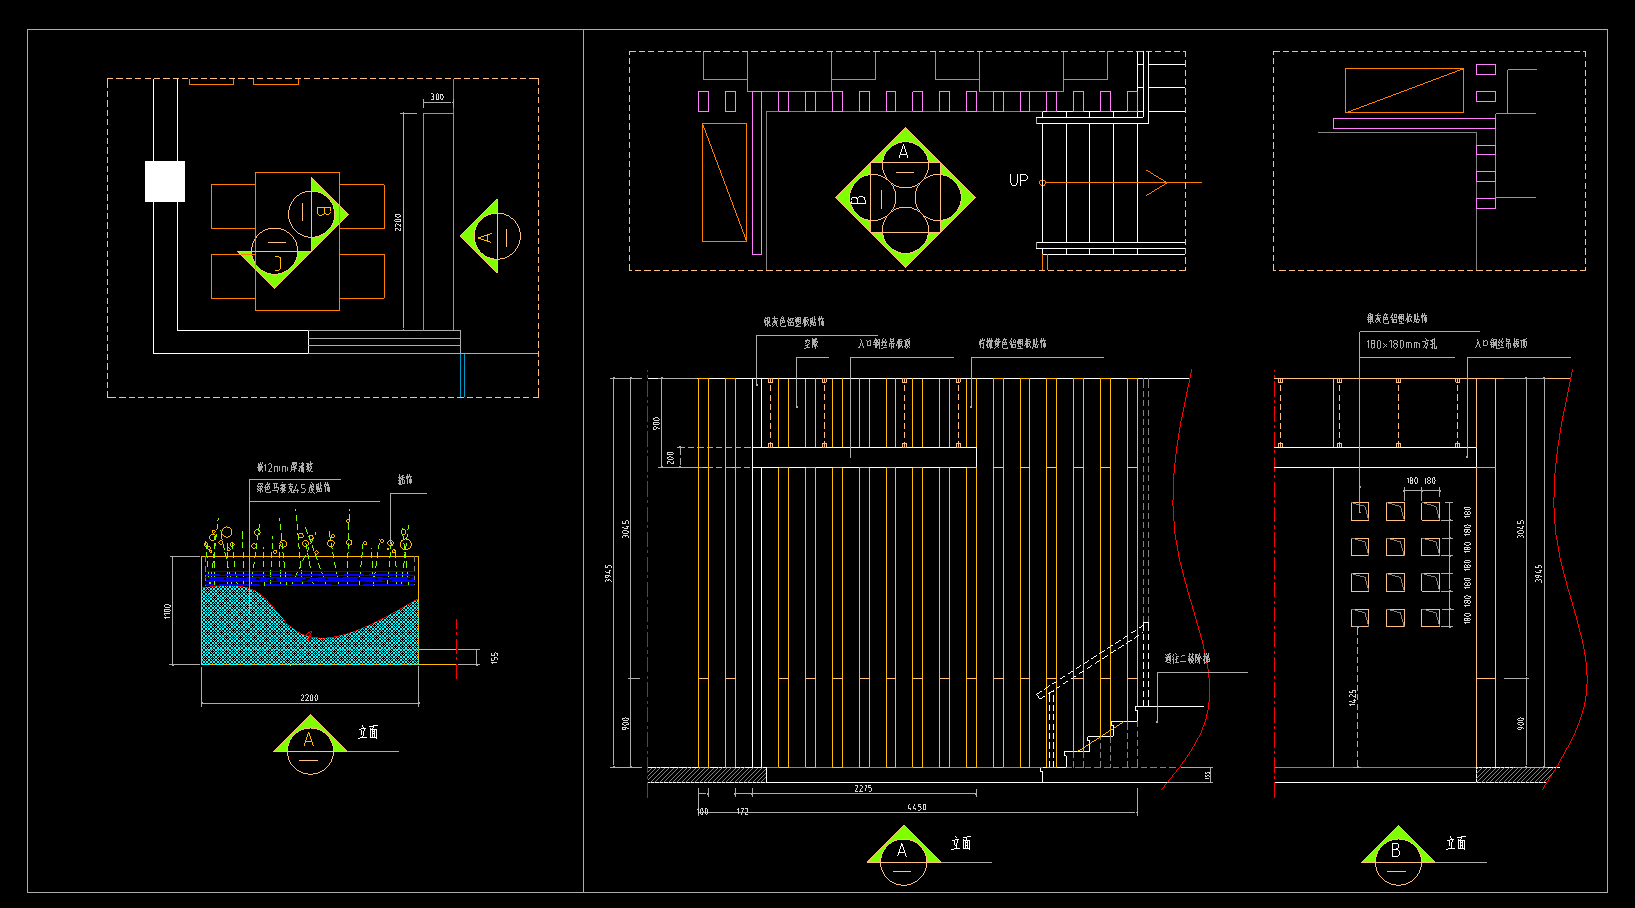Click the A 立面 title symbol below fountain
This screenshot has height=908, width=1635.
coord(310,744)
